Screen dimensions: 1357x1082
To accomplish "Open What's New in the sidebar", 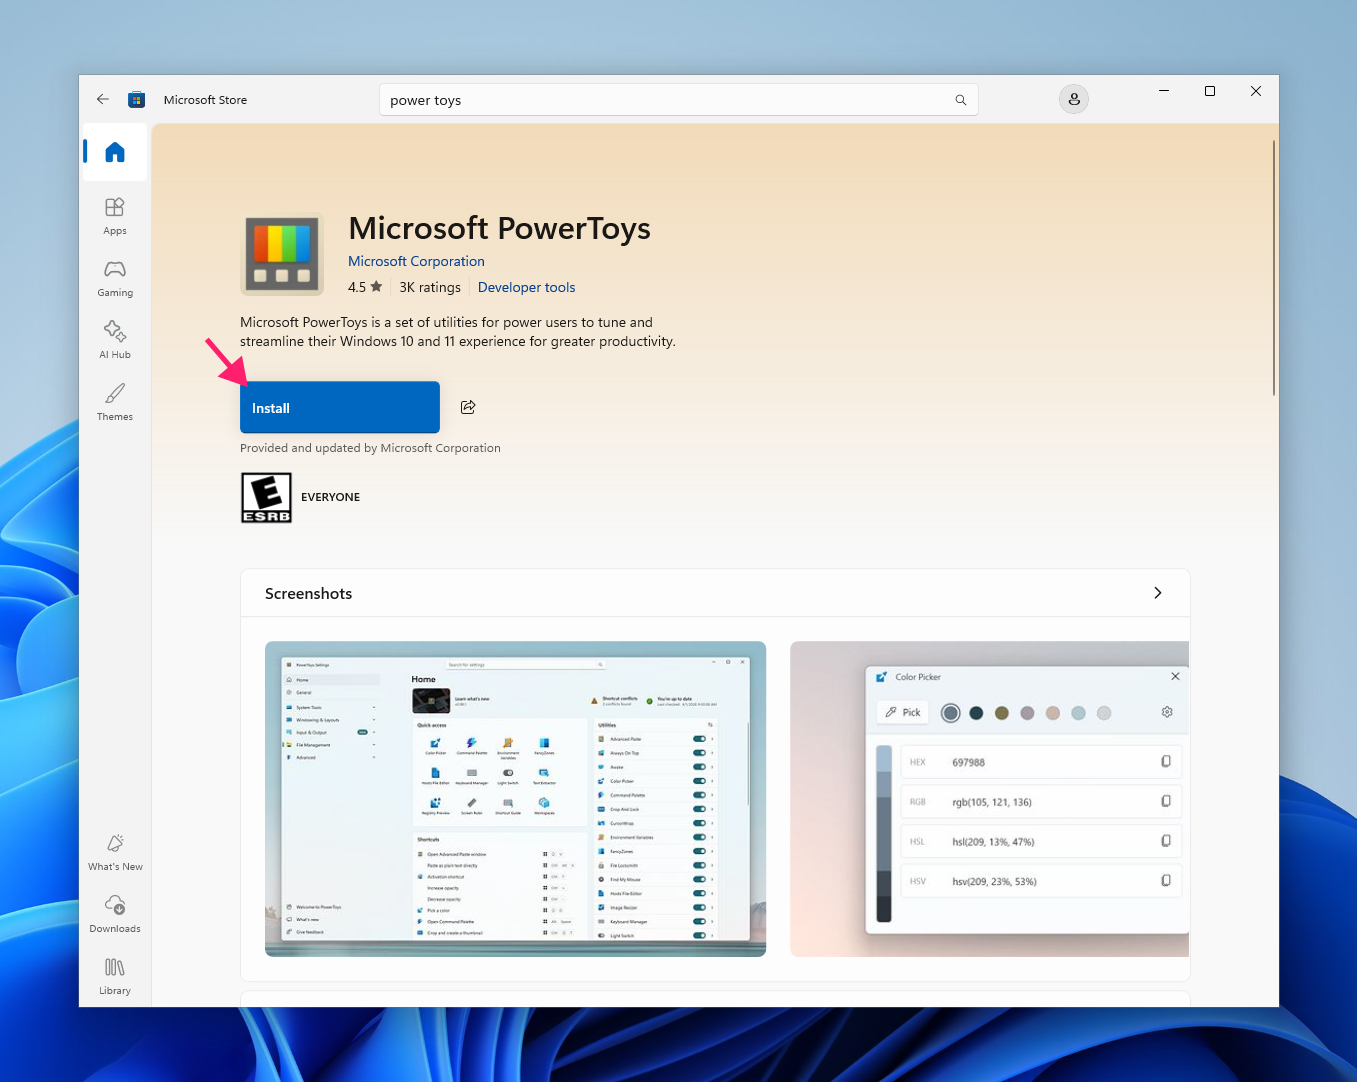I will (x=115, y=852).
